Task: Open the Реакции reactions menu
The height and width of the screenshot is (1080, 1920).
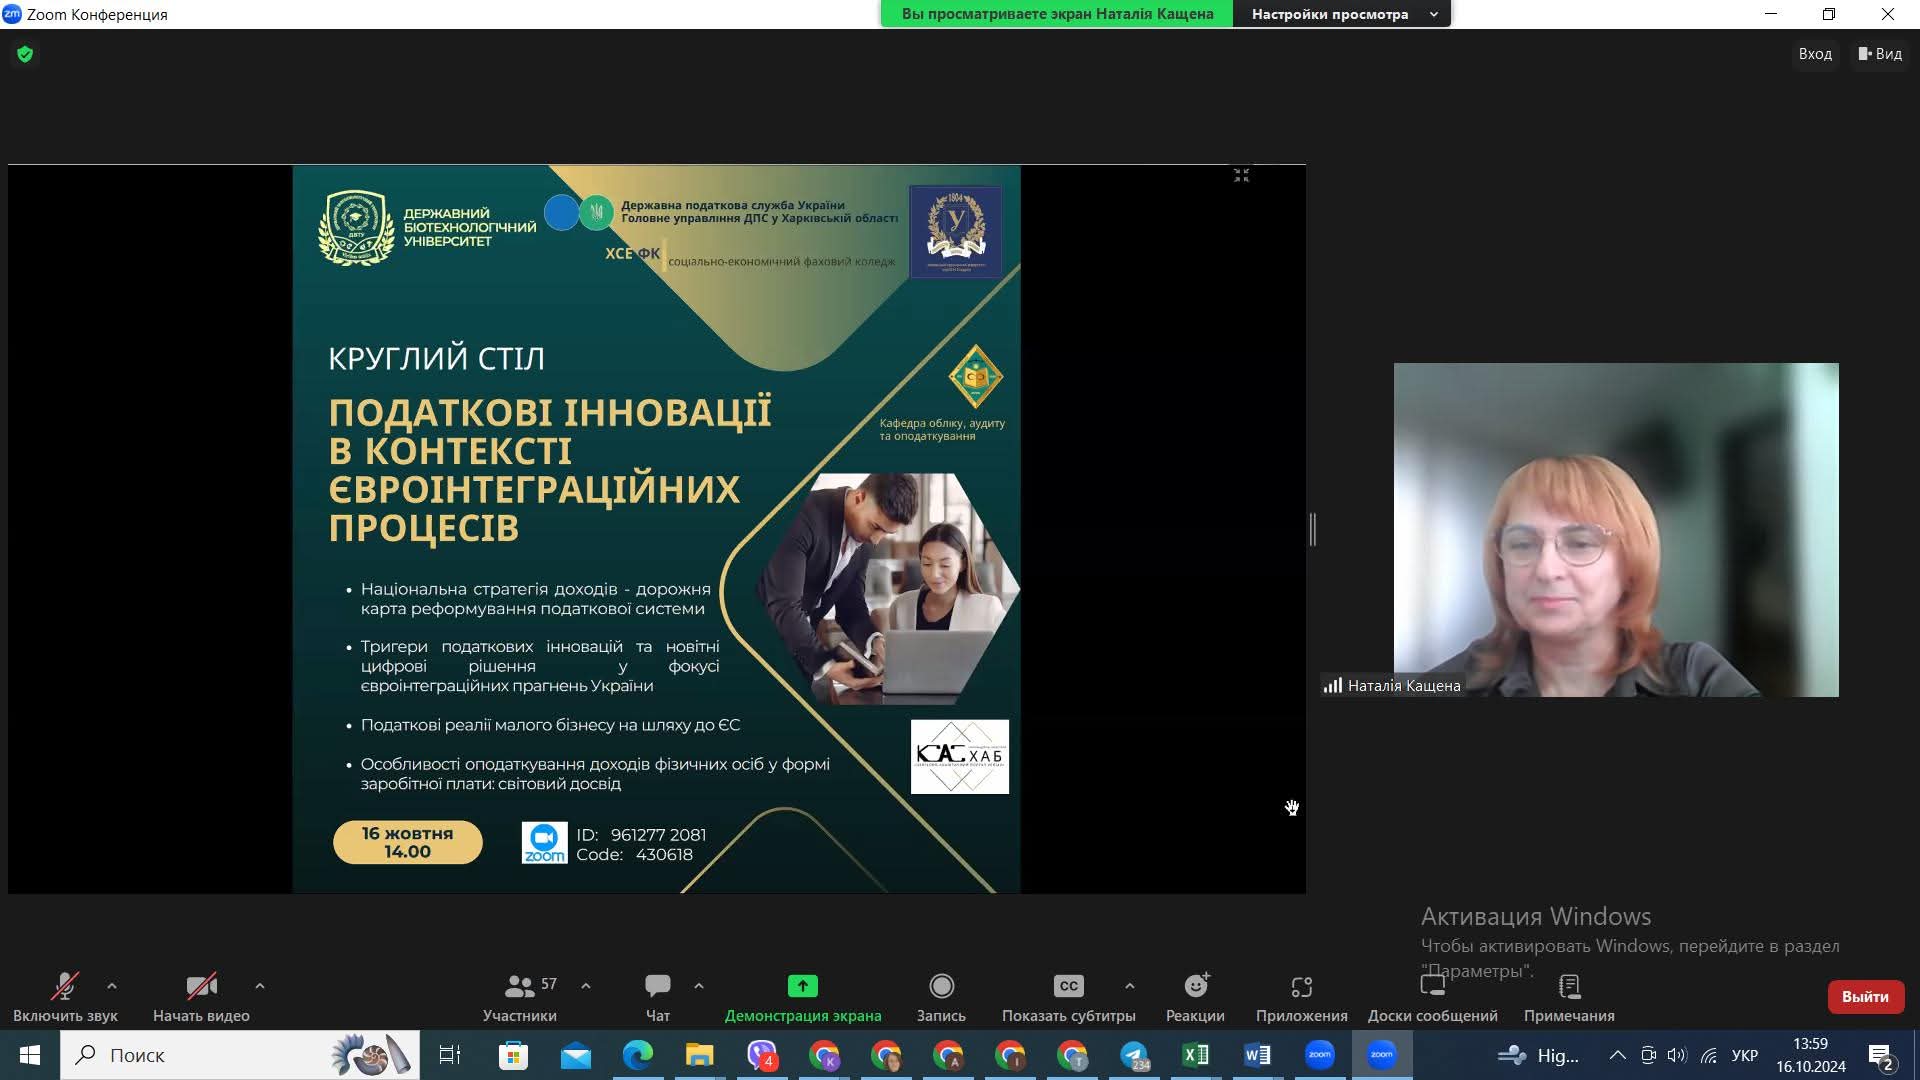Action: point(1195,987)
